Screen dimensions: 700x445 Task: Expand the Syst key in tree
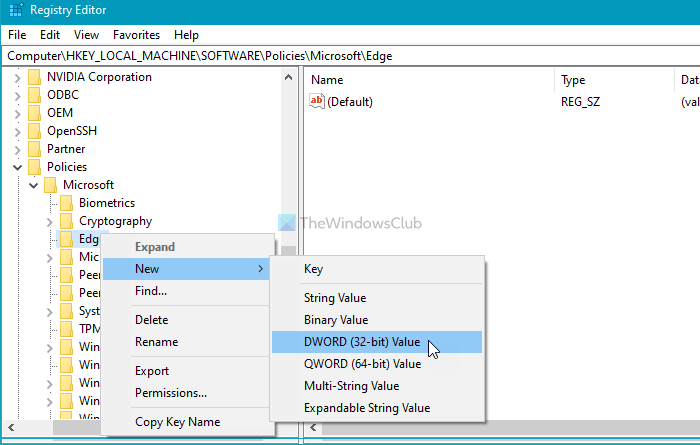click(x=50, y=312)
